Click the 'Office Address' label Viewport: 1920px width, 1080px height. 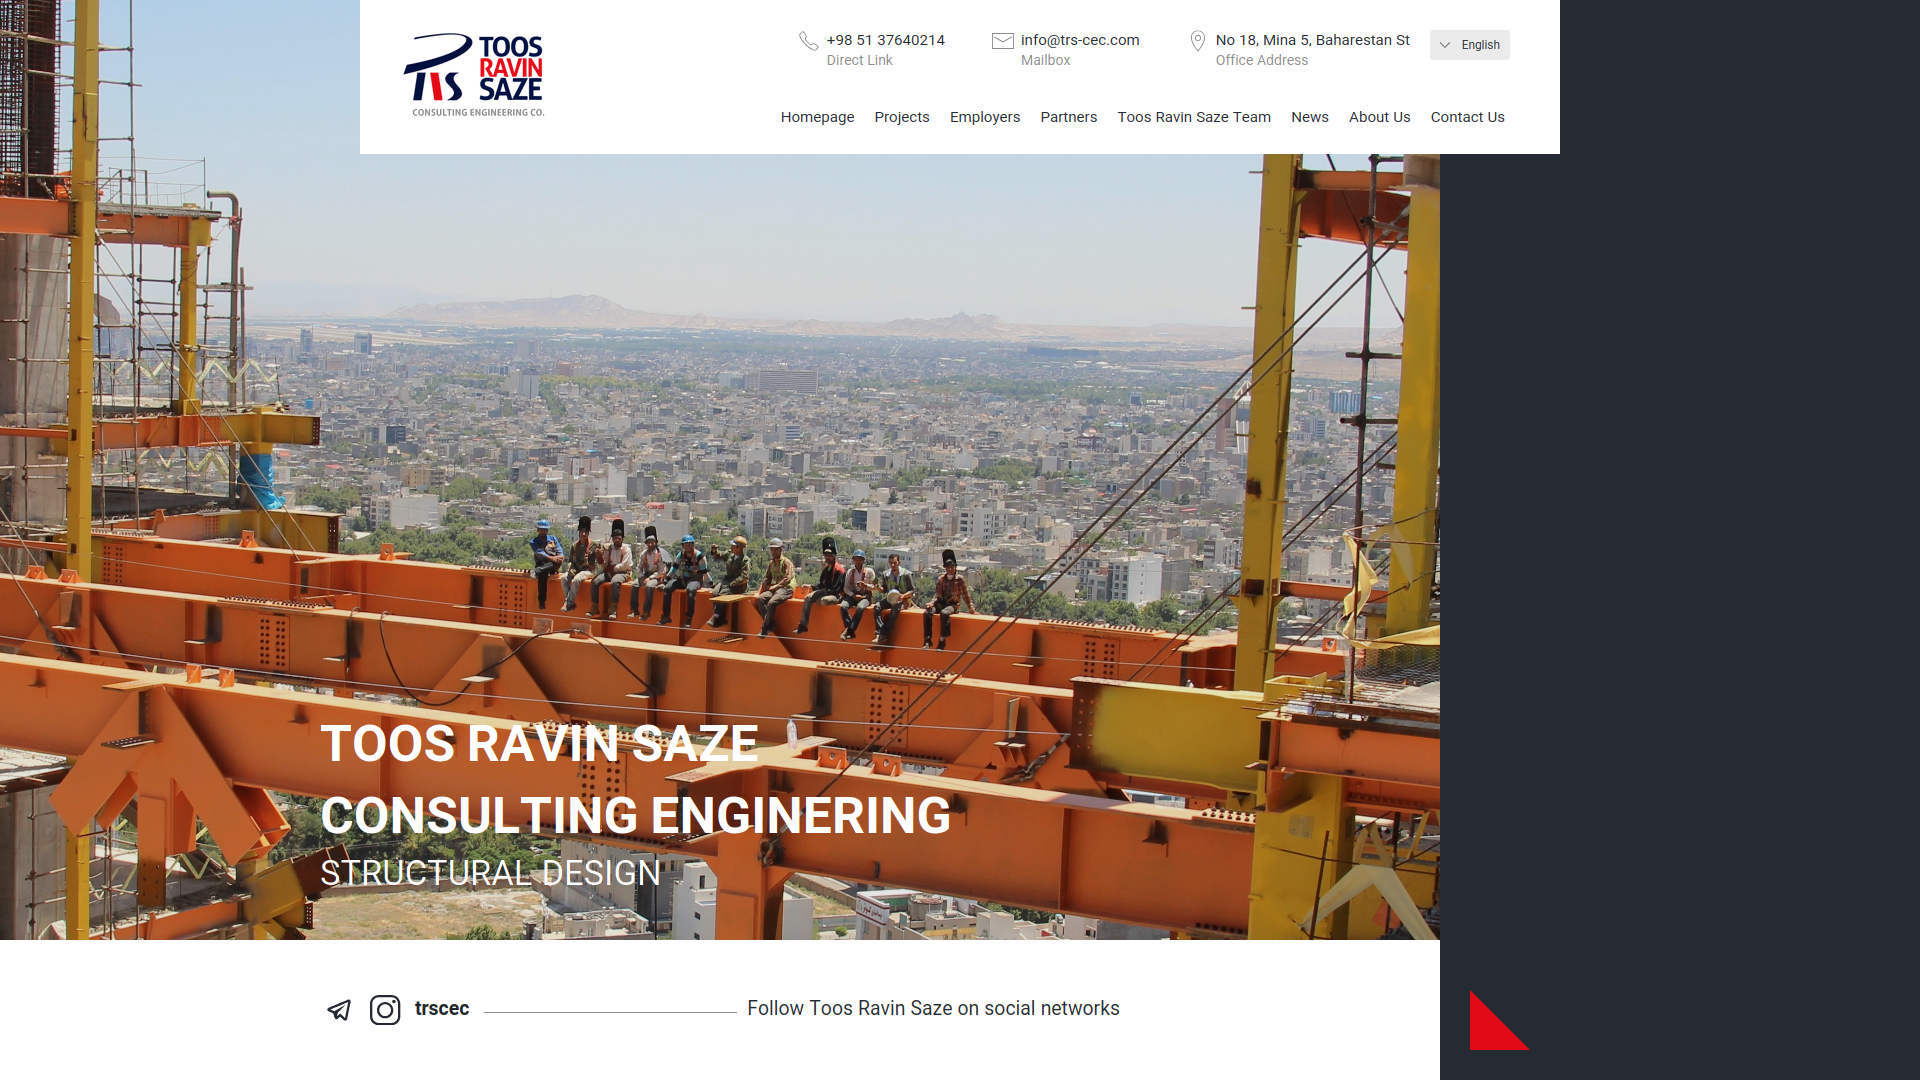(1261, 60)
